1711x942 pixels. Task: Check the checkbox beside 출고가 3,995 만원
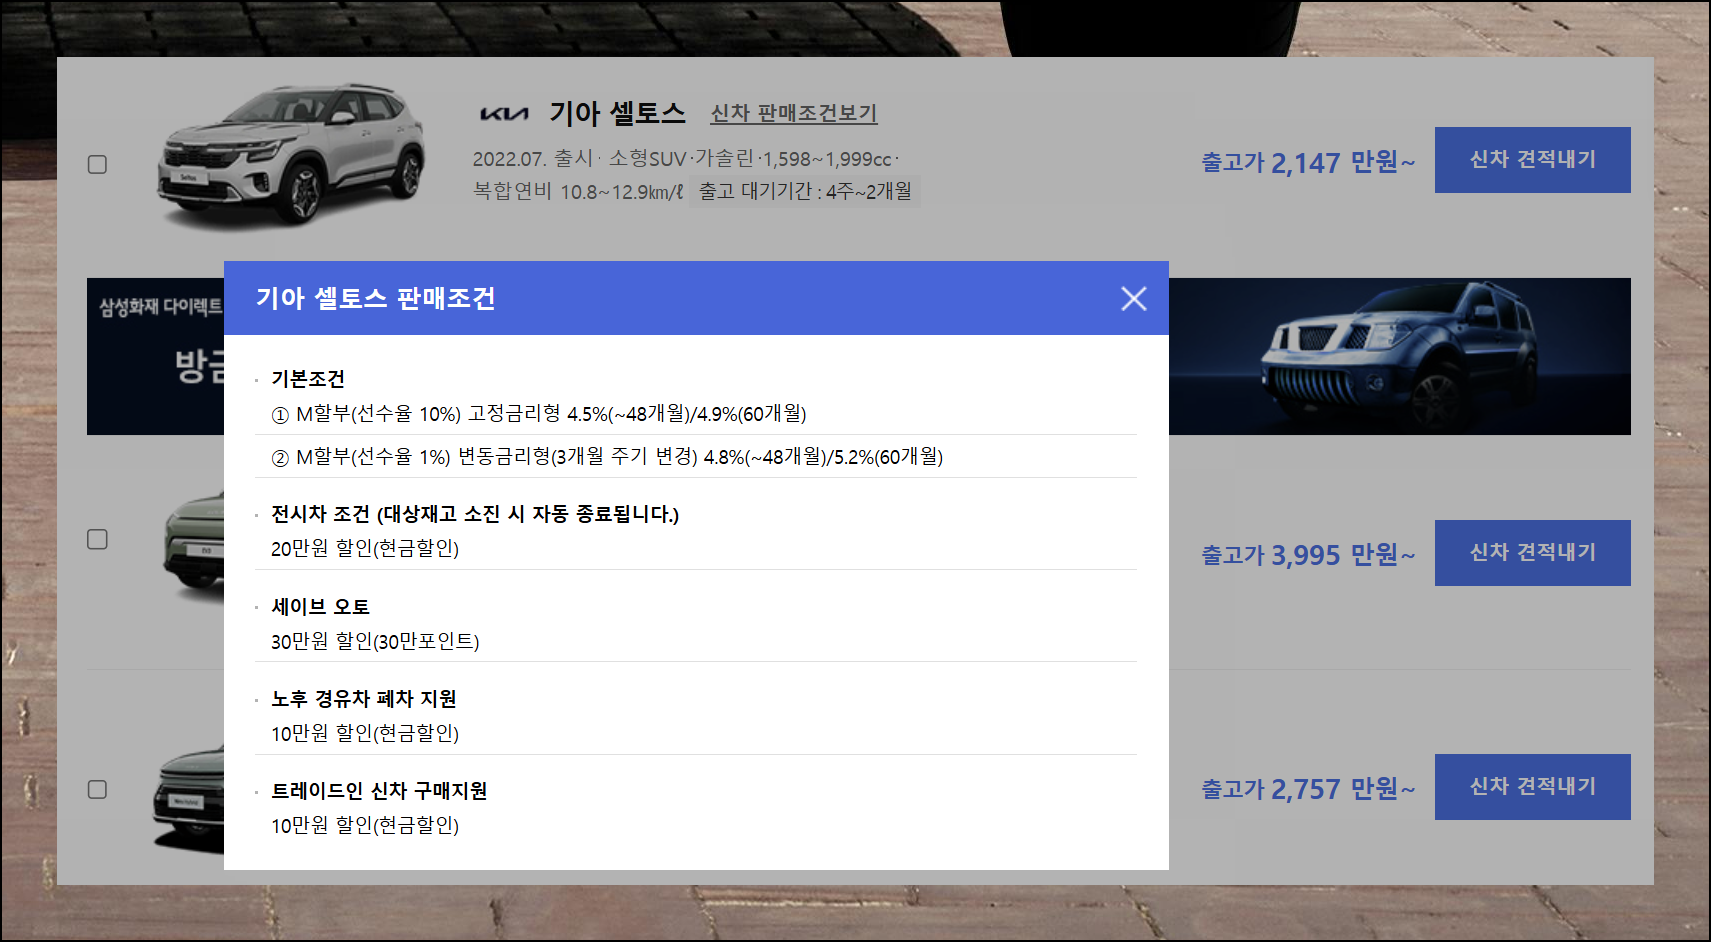pyautogui.click(x=97, y=539)
